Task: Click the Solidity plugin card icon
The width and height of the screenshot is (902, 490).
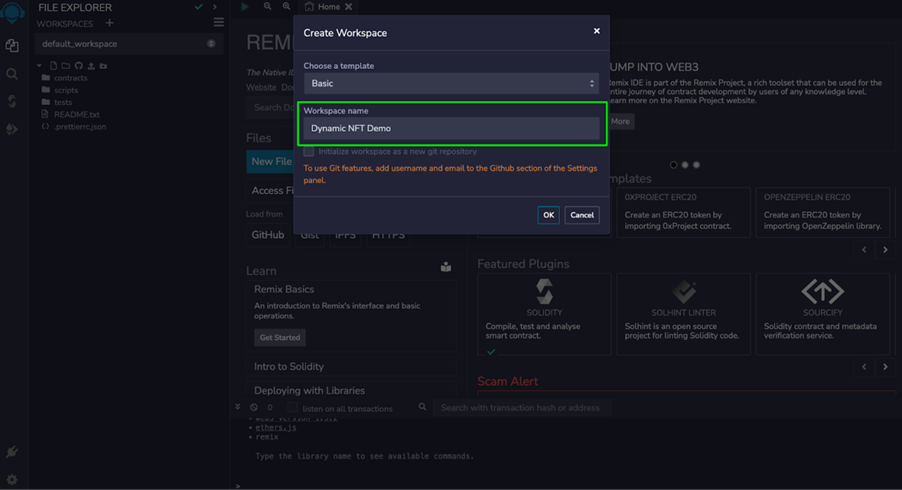Action: 544,291
